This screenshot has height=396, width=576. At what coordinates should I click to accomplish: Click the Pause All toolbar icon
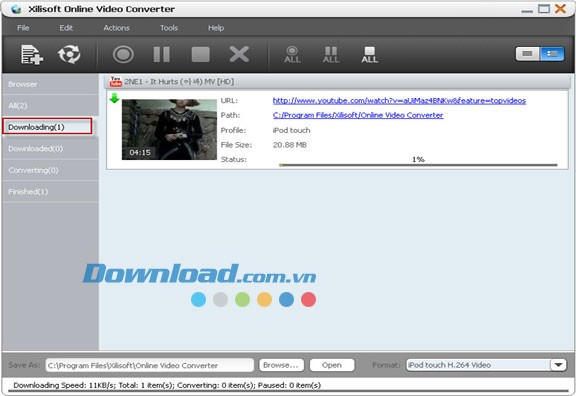pyautogui.click(x=331, y=55)
